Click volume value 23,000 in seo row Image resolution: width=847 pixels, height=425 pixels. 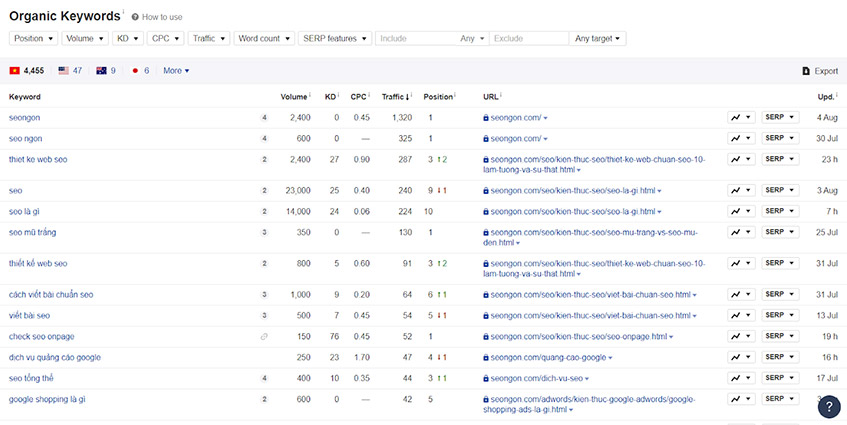(298, 191)
